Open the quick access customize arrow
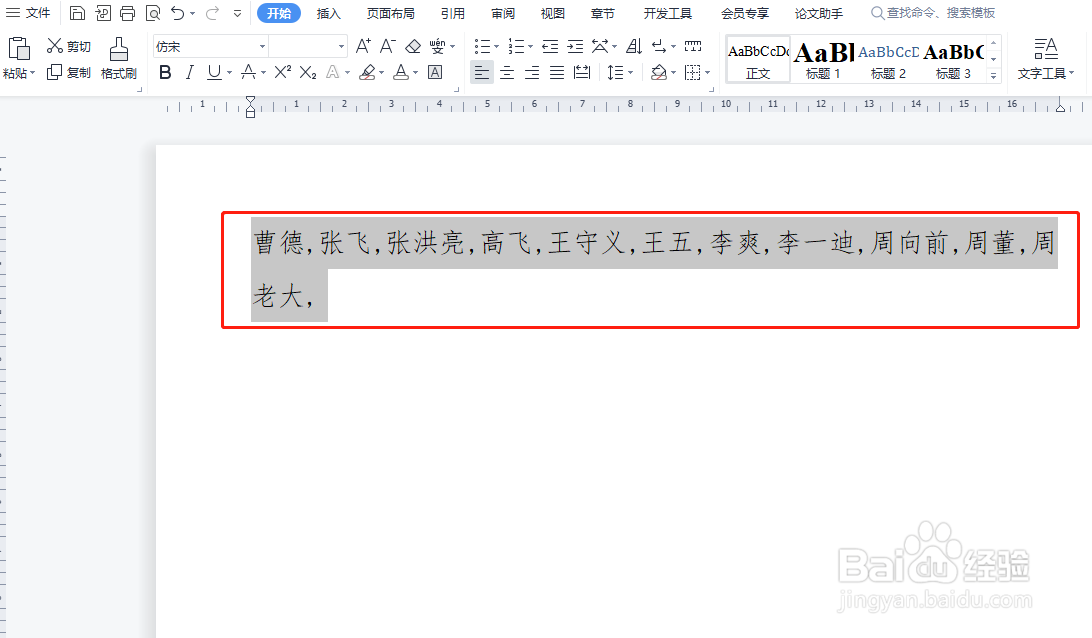 point(237,13)
